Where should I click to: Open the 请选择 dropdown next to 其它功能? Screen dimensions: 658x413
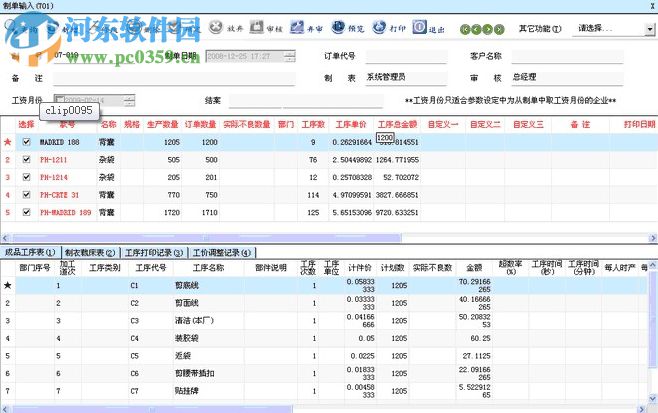pos(650,29)
